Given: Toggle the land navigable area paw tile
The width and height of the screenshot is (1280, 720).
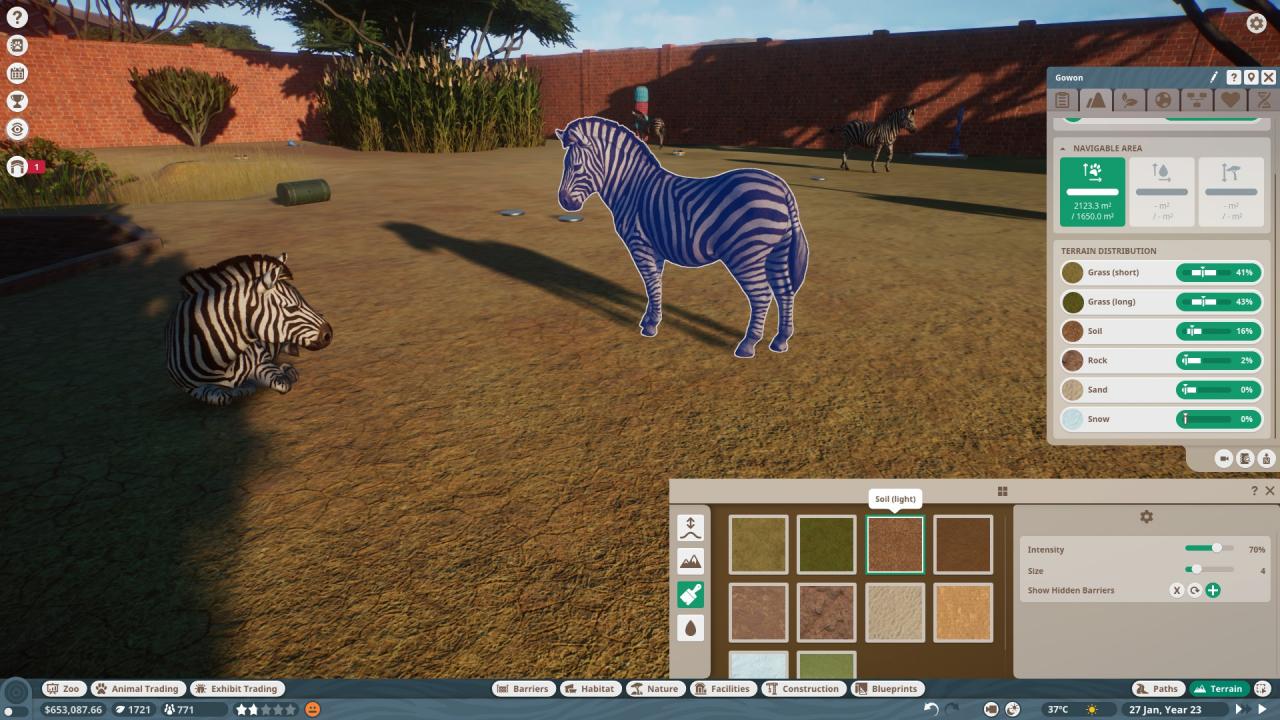Looking at the screenshot, I should point(1092,191).
